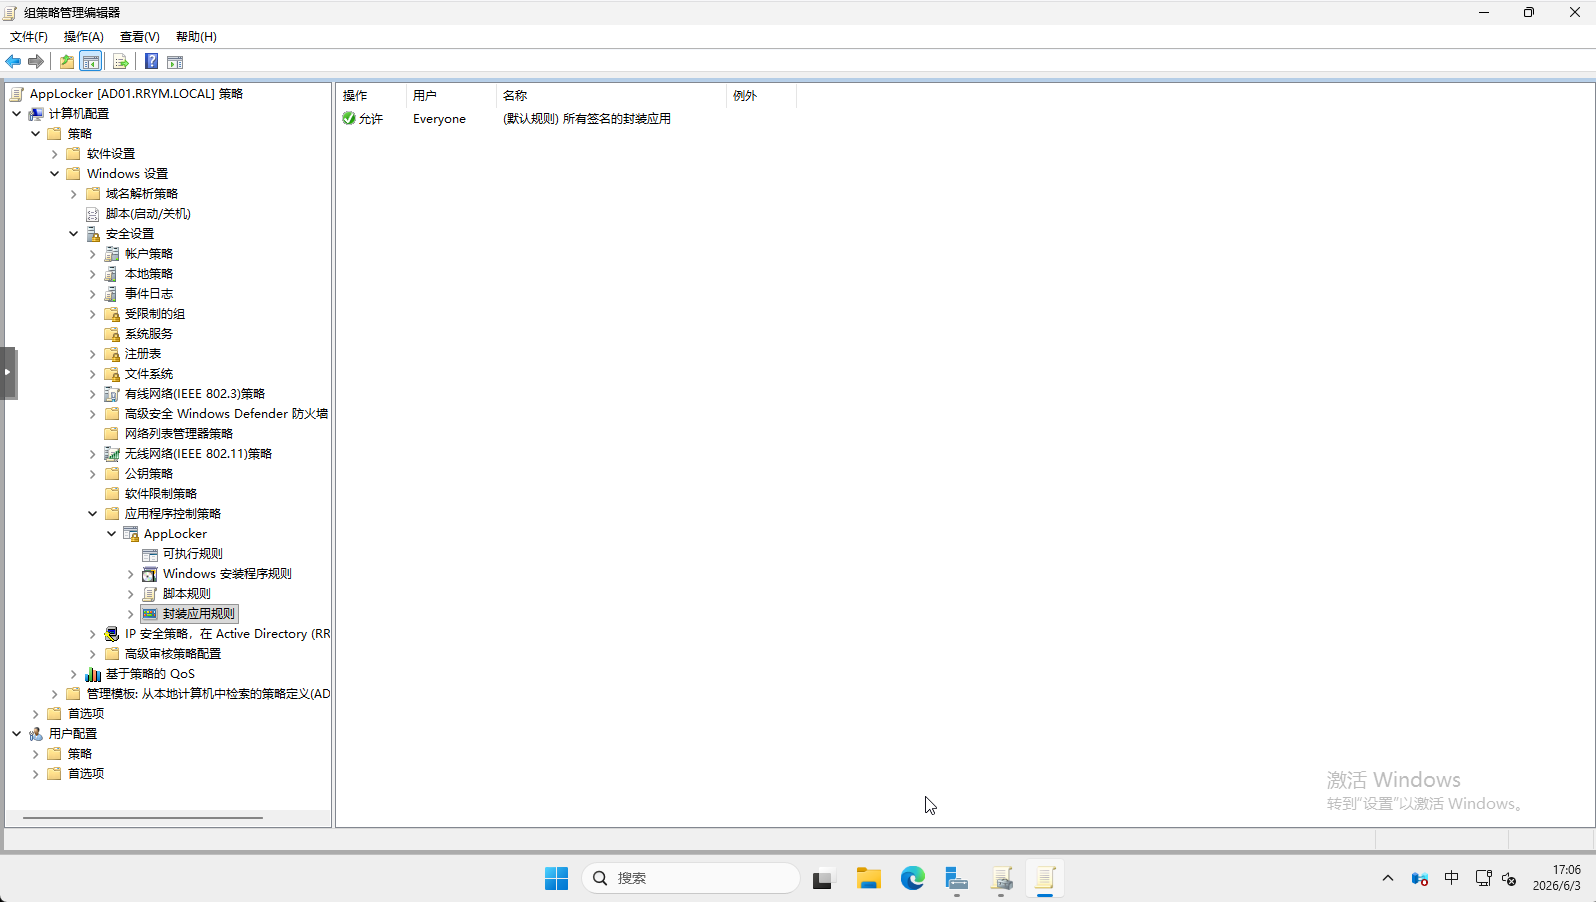Image resolution: width=1596 pixels, height=902 pixels.
Task: Collapse the 安全设置 node
Action: pyautogui.click(x=74, y=234)
